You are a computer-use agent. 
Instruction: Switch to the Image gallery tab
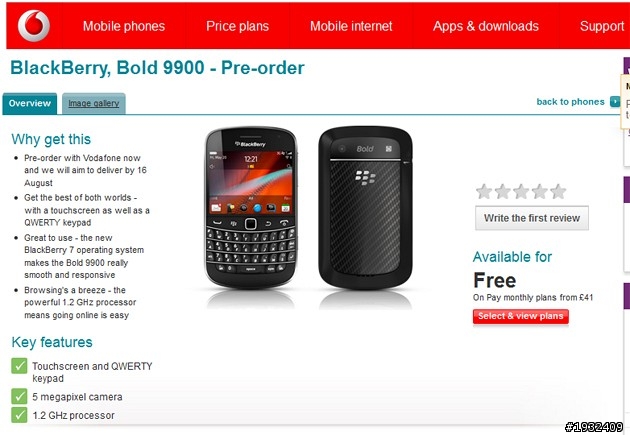pos(94,104)
